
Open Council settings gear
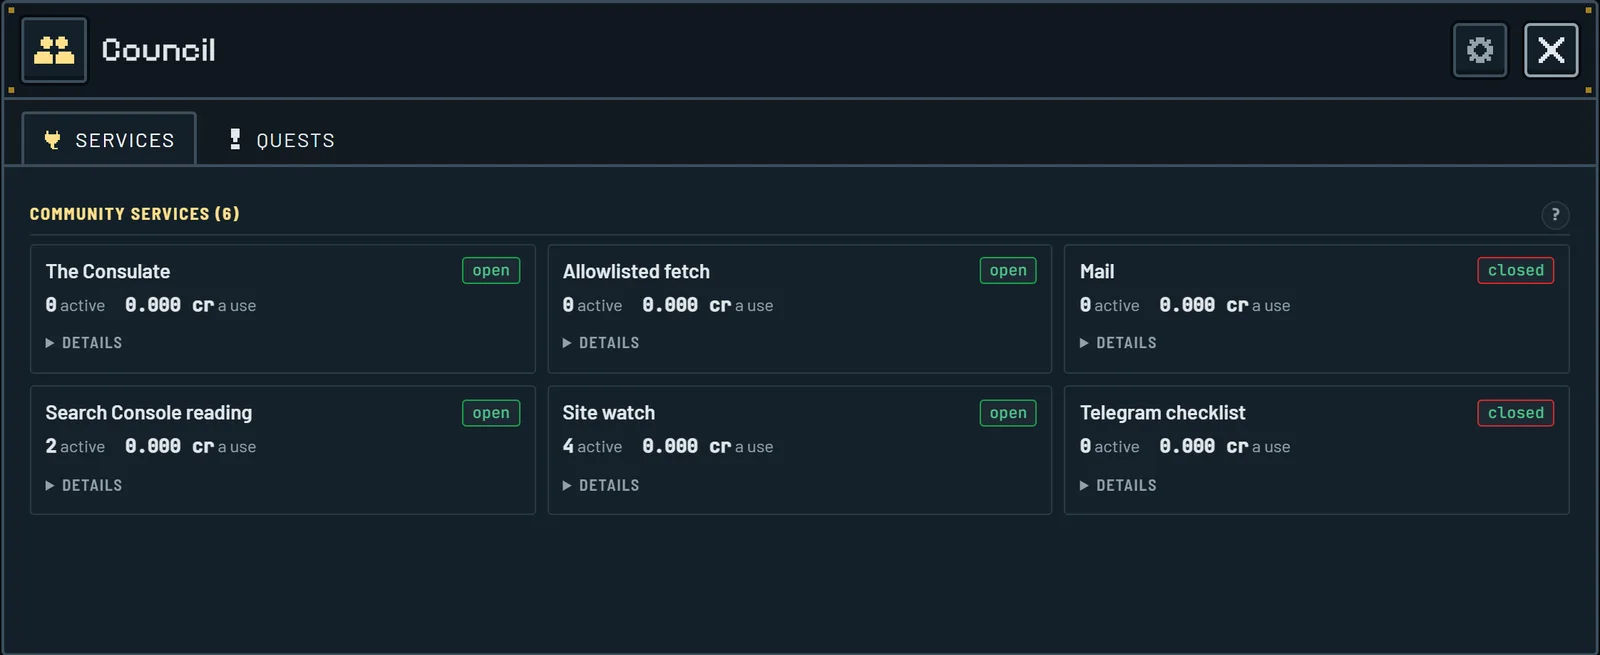[x=1479, y=50]
